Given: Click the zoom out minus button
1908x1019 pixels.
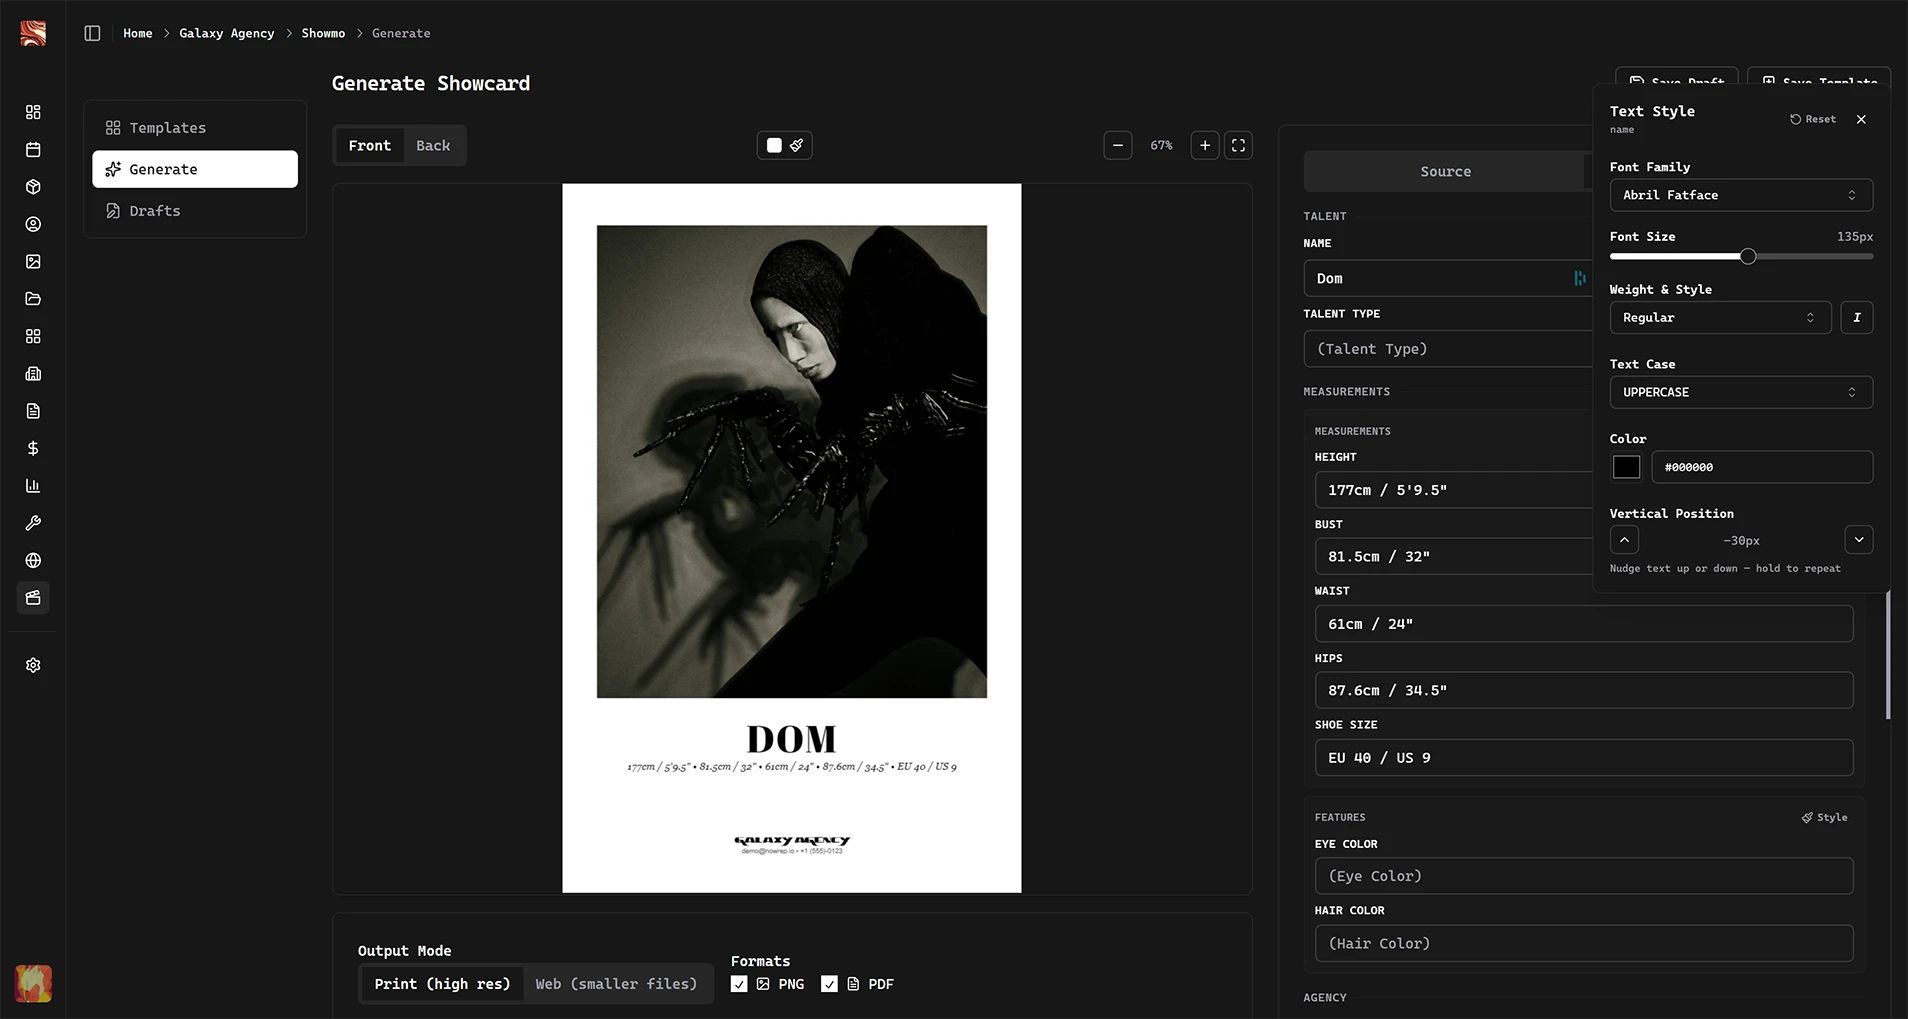Looking at the screenshot, I should [x=1118, y=145].
